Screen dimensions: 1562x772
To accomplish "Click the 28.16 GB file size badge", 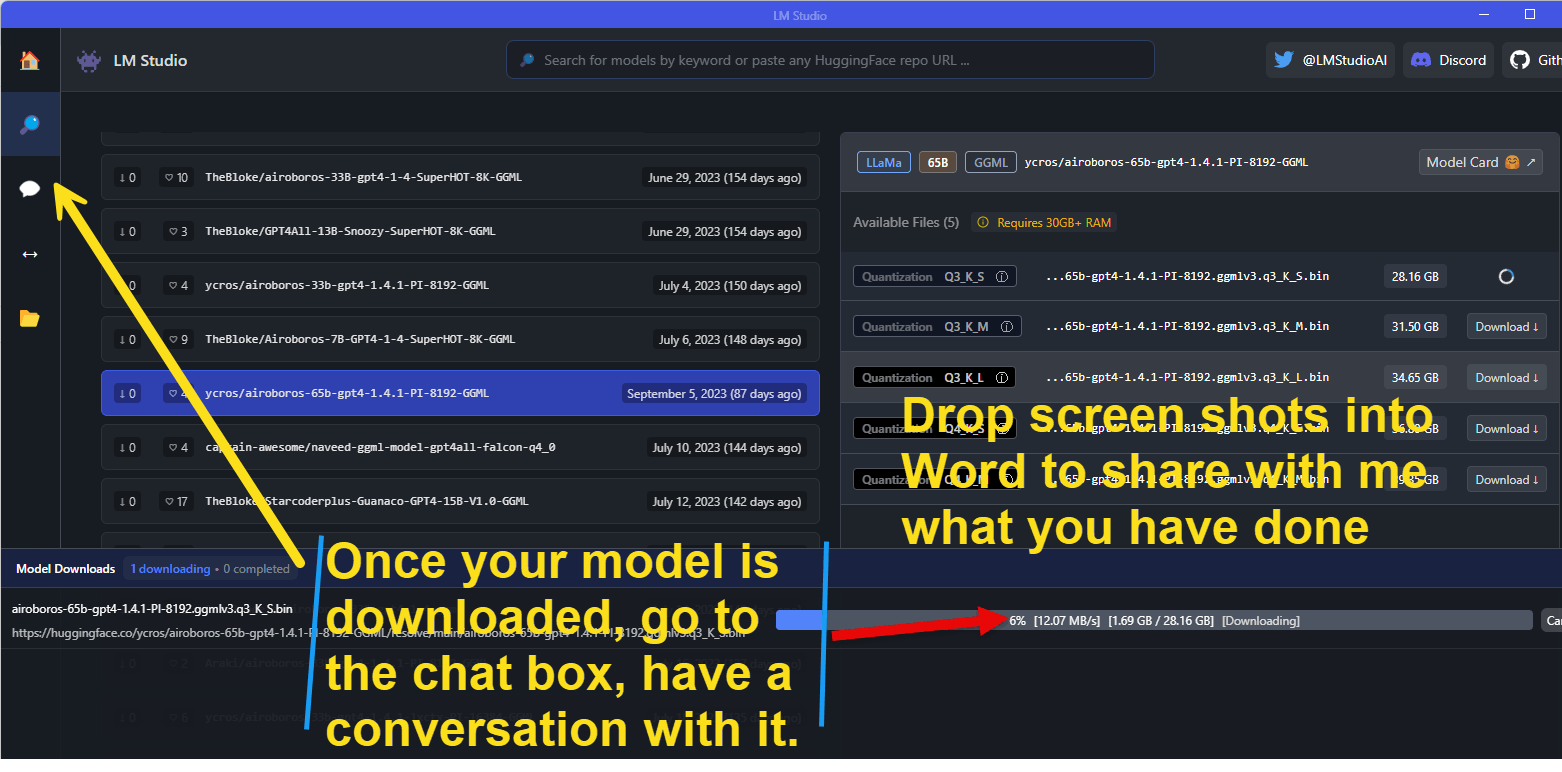I will coord(1415,276).
